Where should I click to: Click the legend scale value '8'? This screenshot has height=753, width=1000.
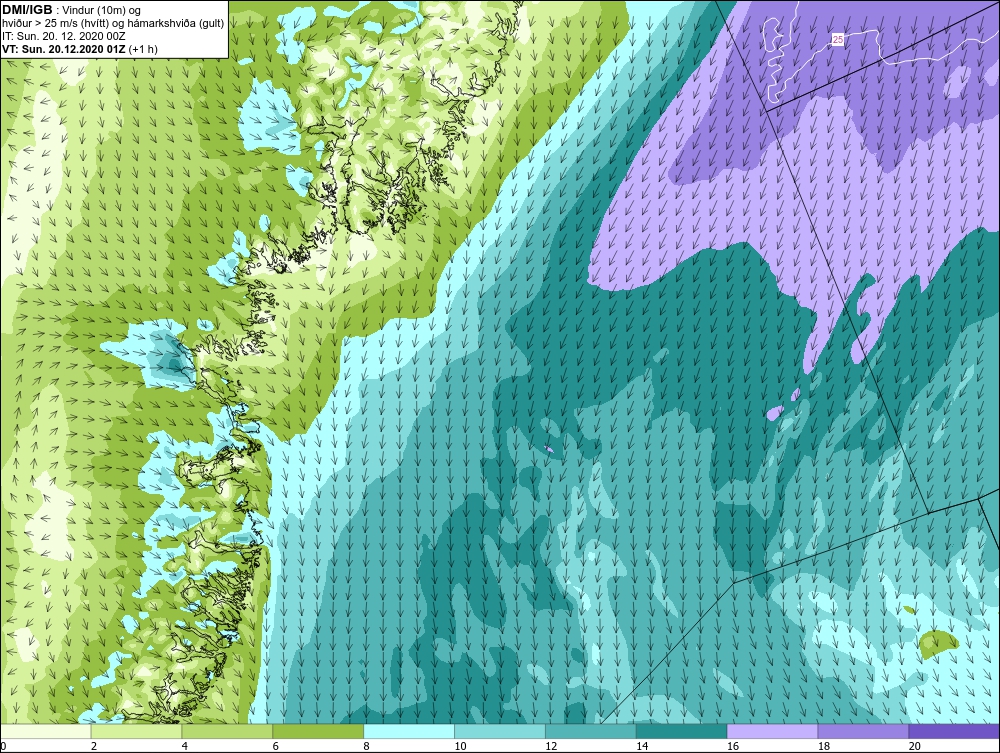coord(367,746)
